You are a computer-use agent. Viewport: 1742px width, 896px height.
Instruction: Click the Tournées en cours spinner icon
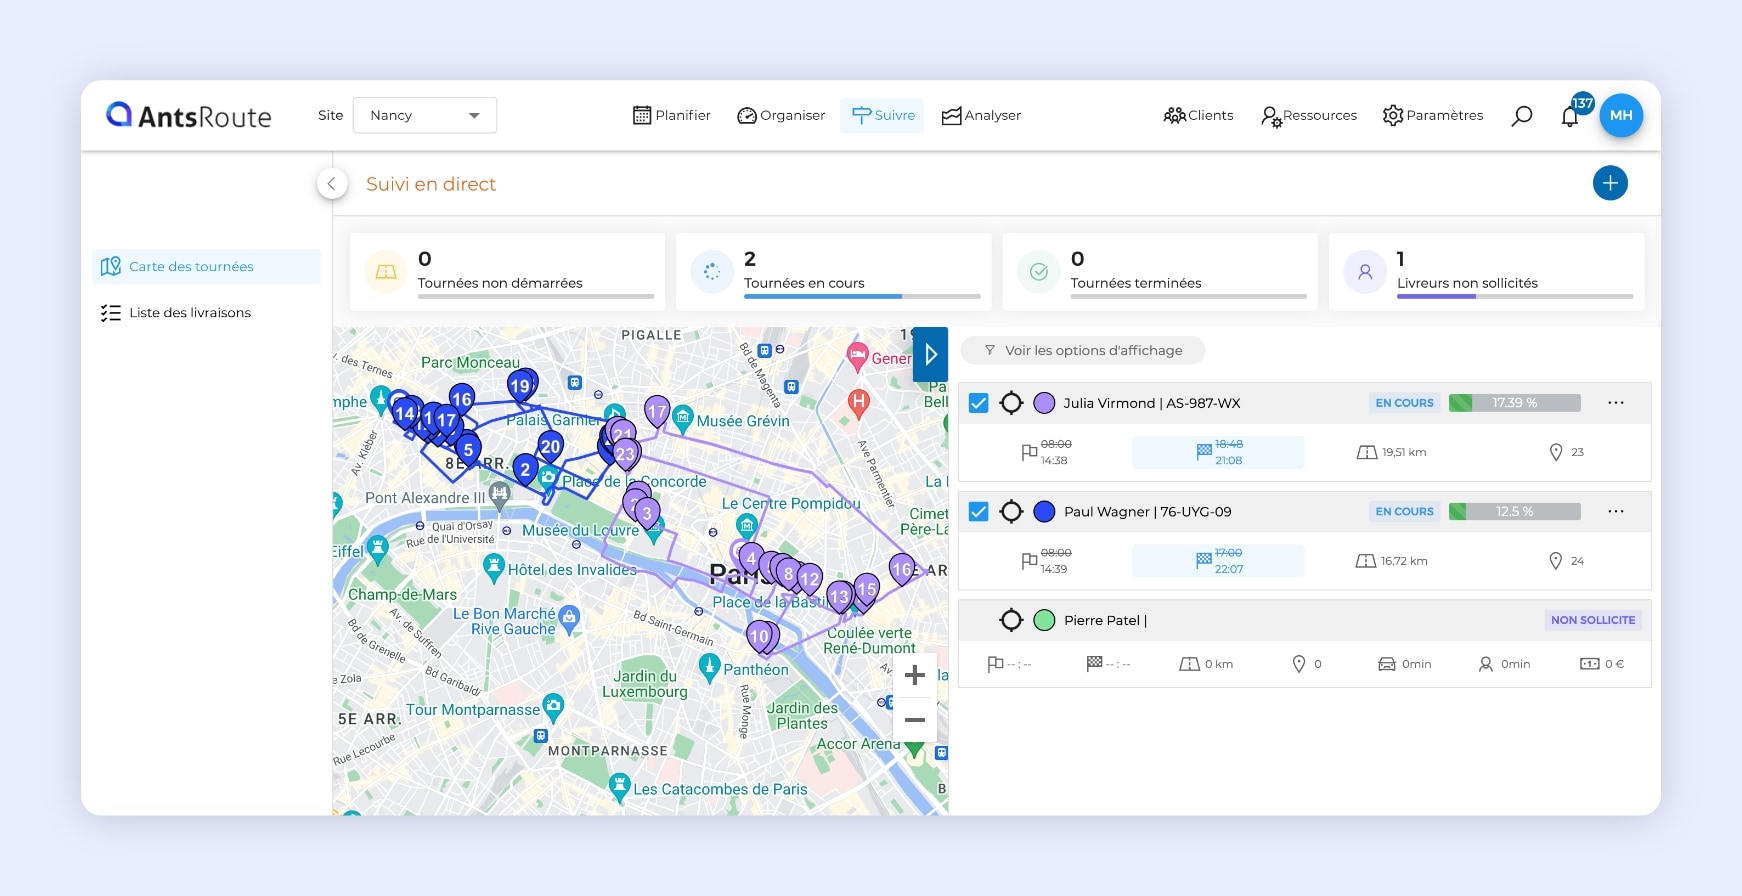pos(712,272)
